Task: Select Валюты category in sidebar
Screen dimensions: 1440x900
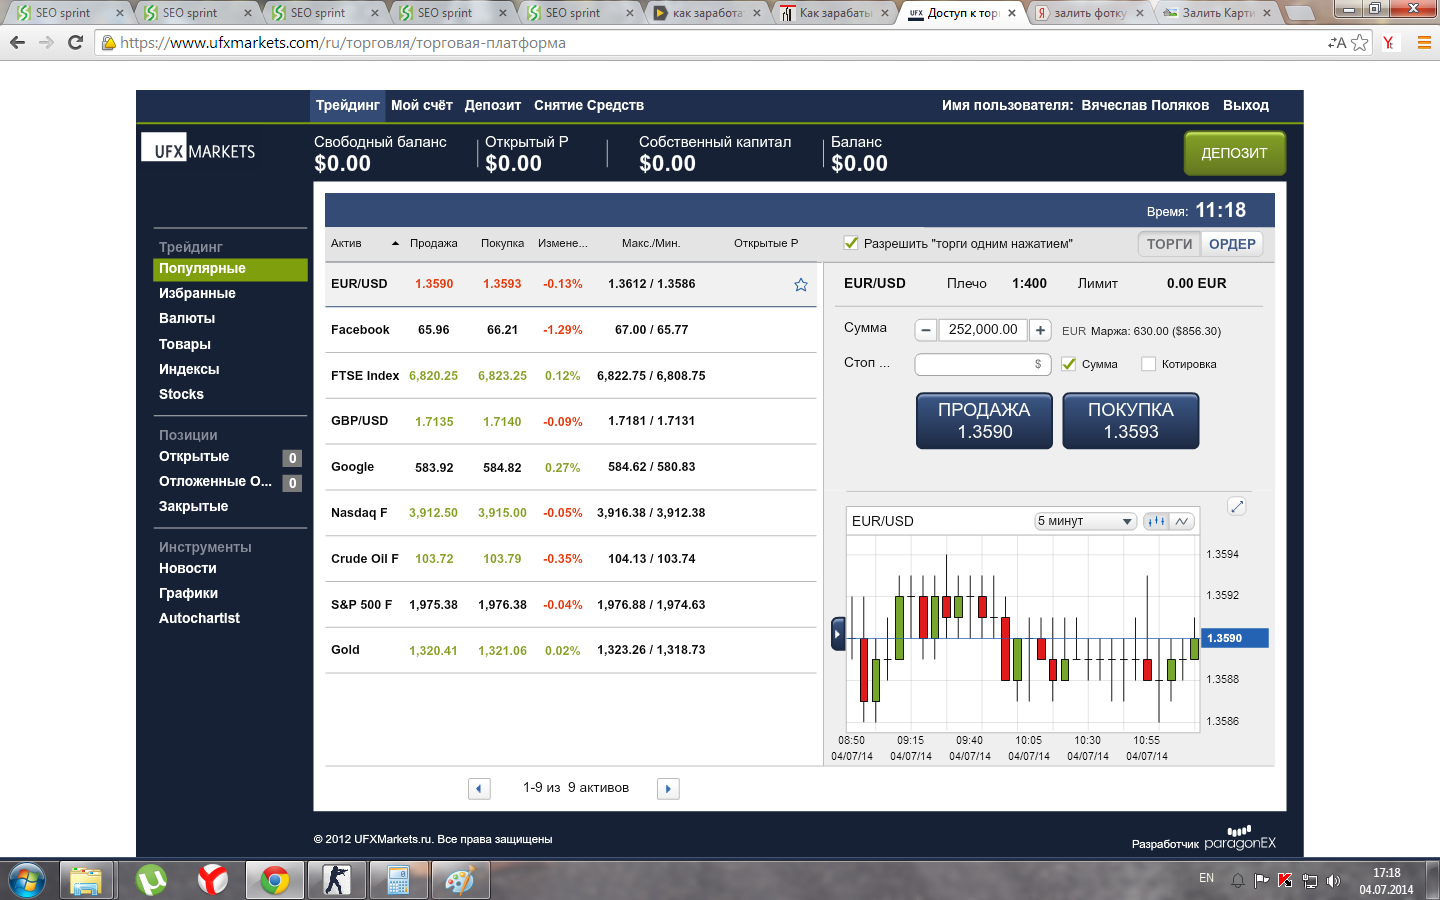Action: (187, 318)
